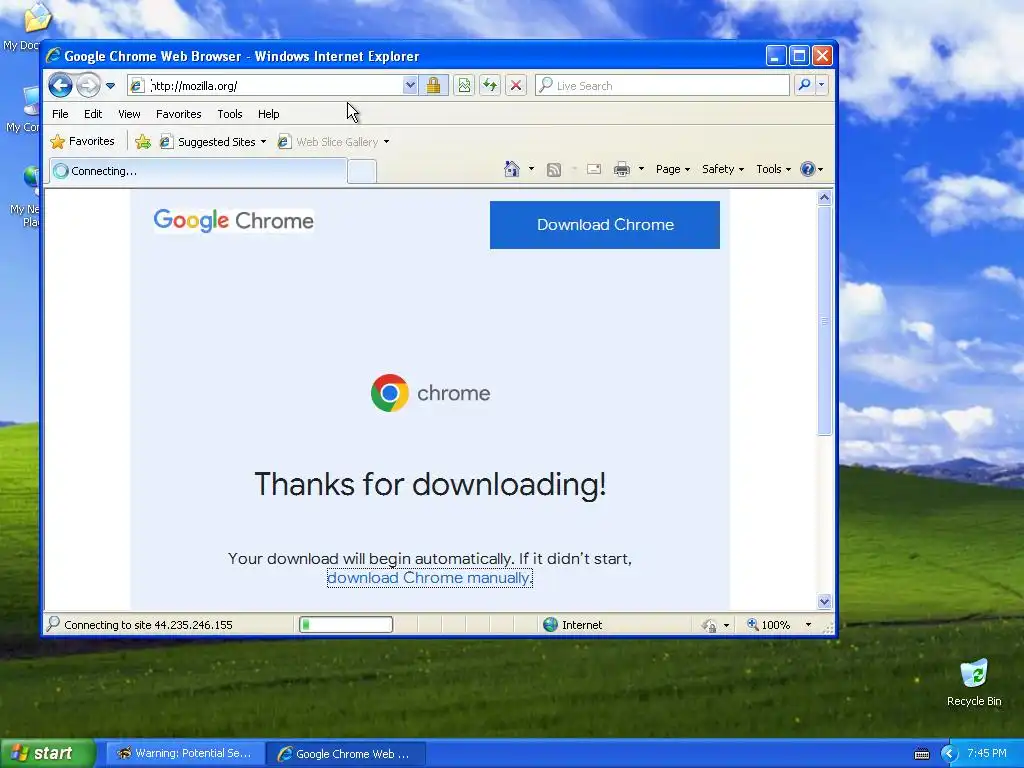This screenshot has width=1024, height=768.
Task: Click the Internet zone globe icon
Action: pyautogui.click(x=551, y=625)
